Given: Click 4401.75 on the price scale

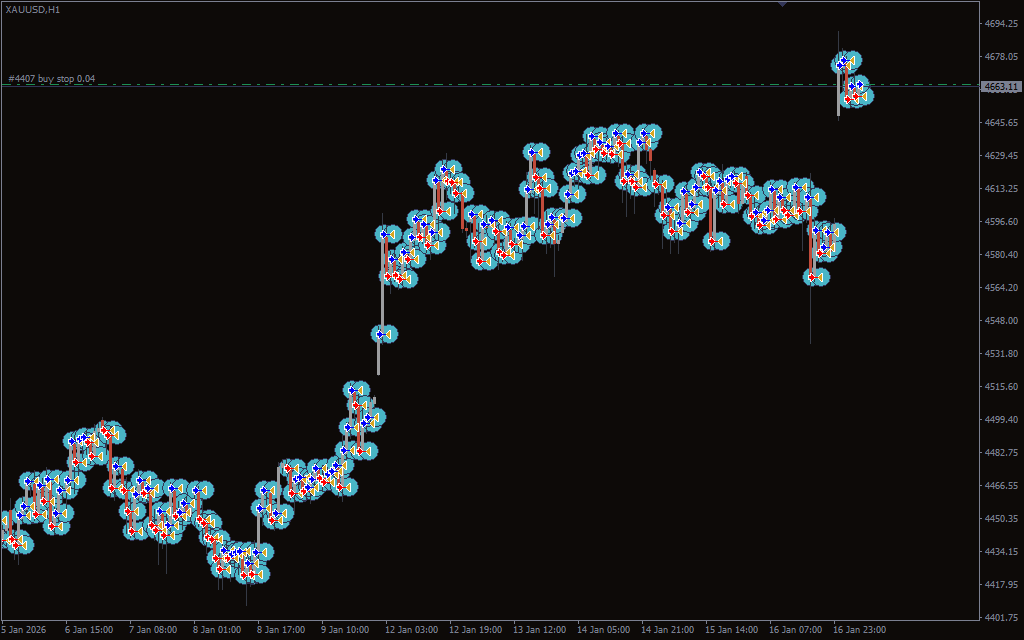Looking at the screenshot, I should tap(1000, 617).
